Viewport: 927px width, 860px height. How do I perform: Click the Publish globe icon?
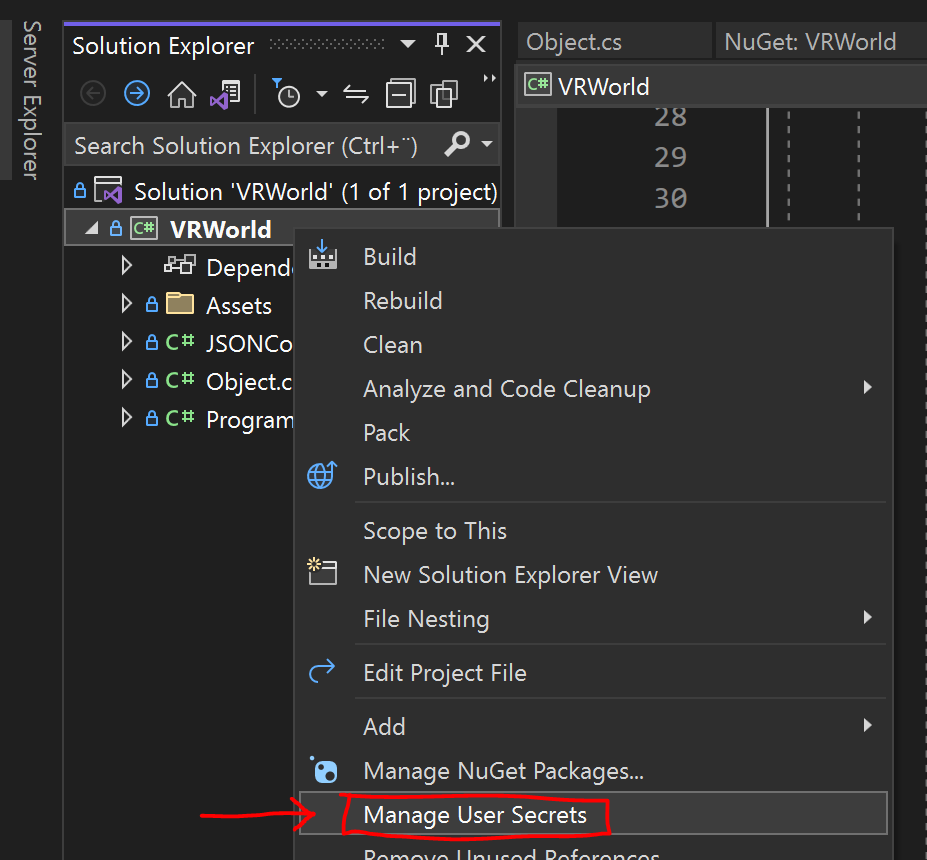[322, 475]
